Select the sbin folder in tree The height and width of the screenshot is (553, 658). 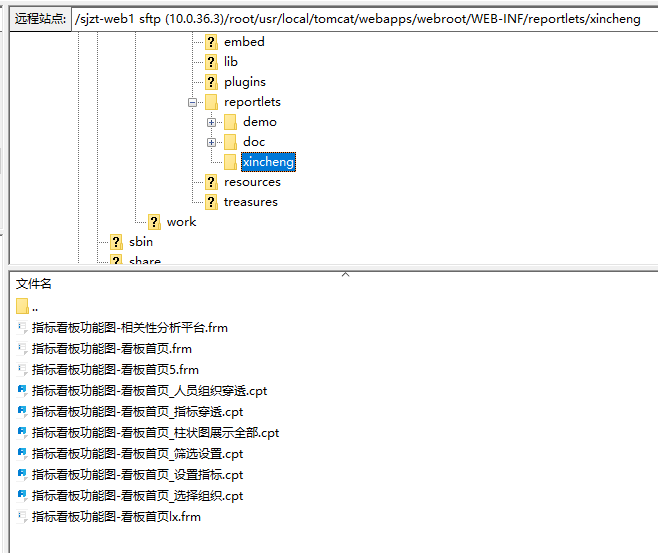pyautogui.click(x=141, y=242)
